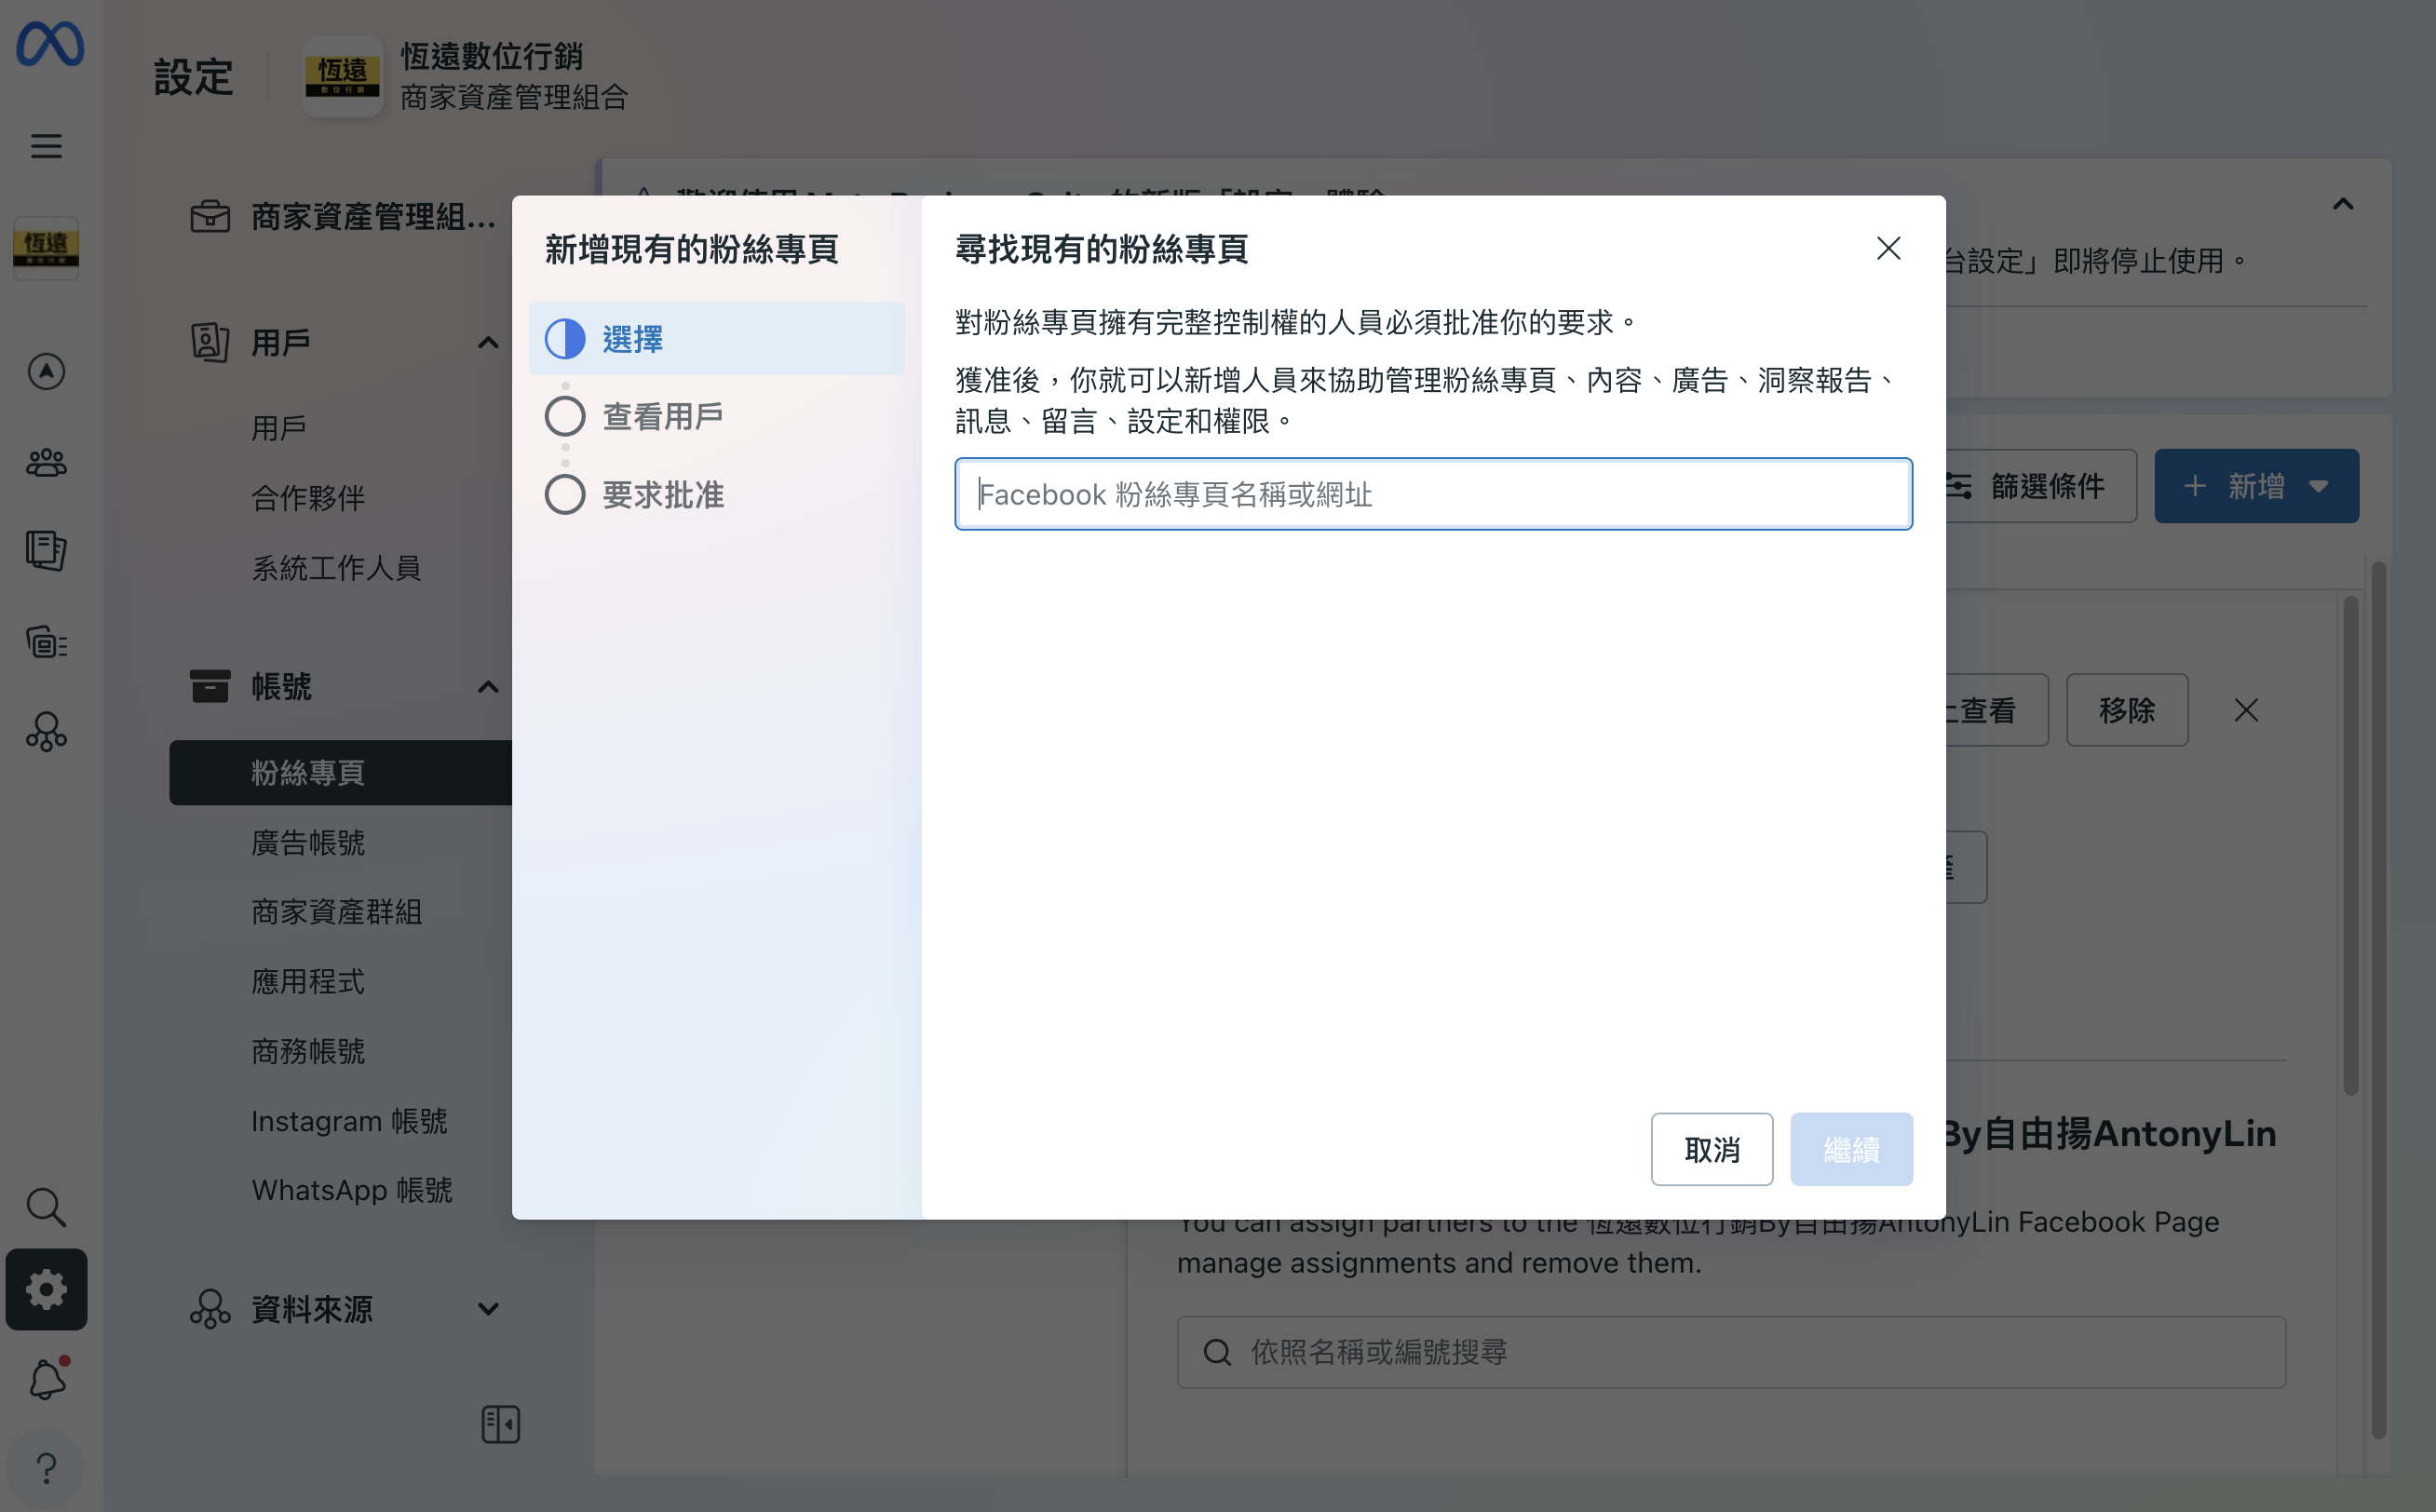Select the 要求批准 step radio

tap(564, 494)
